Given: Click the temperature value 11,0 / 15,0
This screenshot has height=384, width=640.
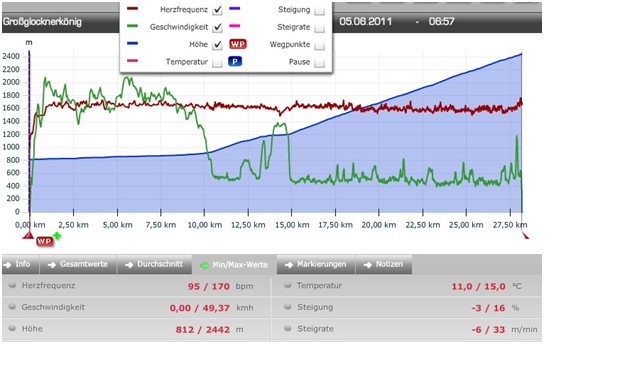Looking at the screenshot, I should click(x=478, y=286).
